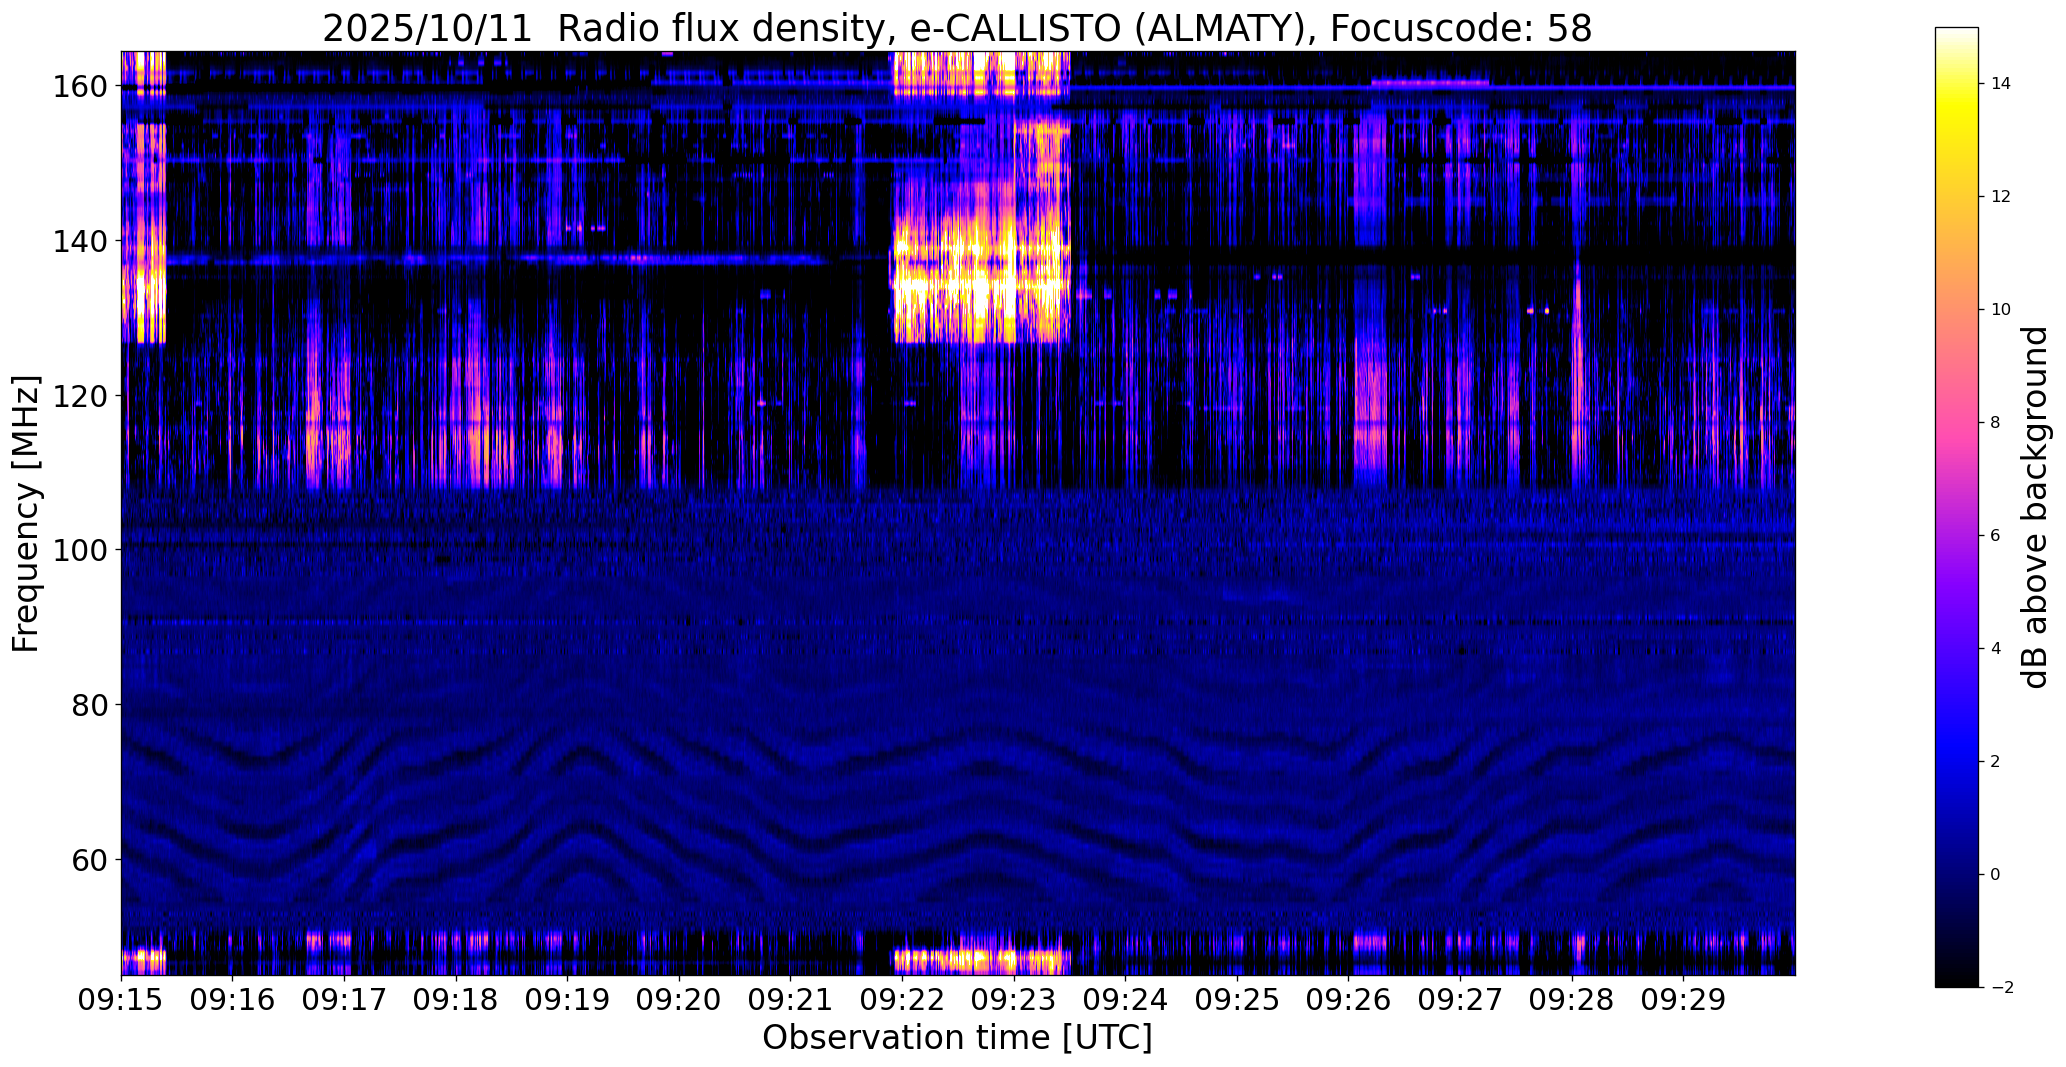Click the 09:16 time tick label
Viewport: 2066px width, 1067px height.
(233, 1000)
